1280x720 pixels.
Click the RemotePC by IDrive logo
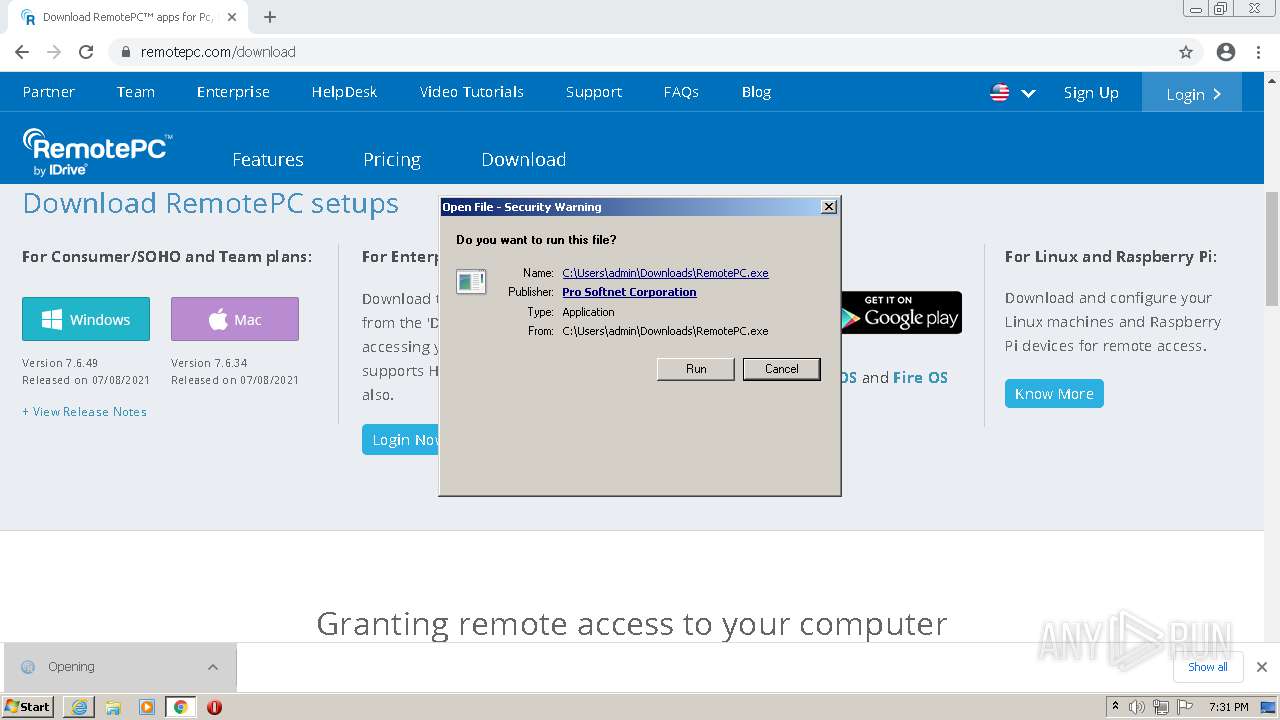[x=97, y=152]
